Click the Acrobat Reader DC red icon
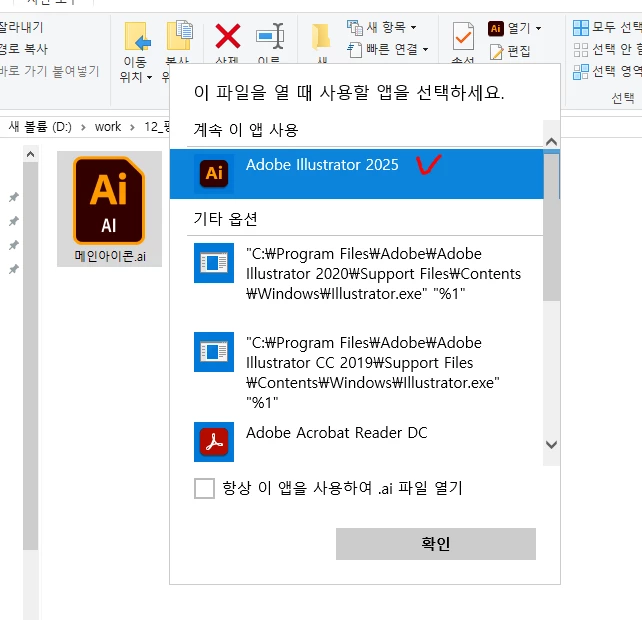 [x=214, y=442]
